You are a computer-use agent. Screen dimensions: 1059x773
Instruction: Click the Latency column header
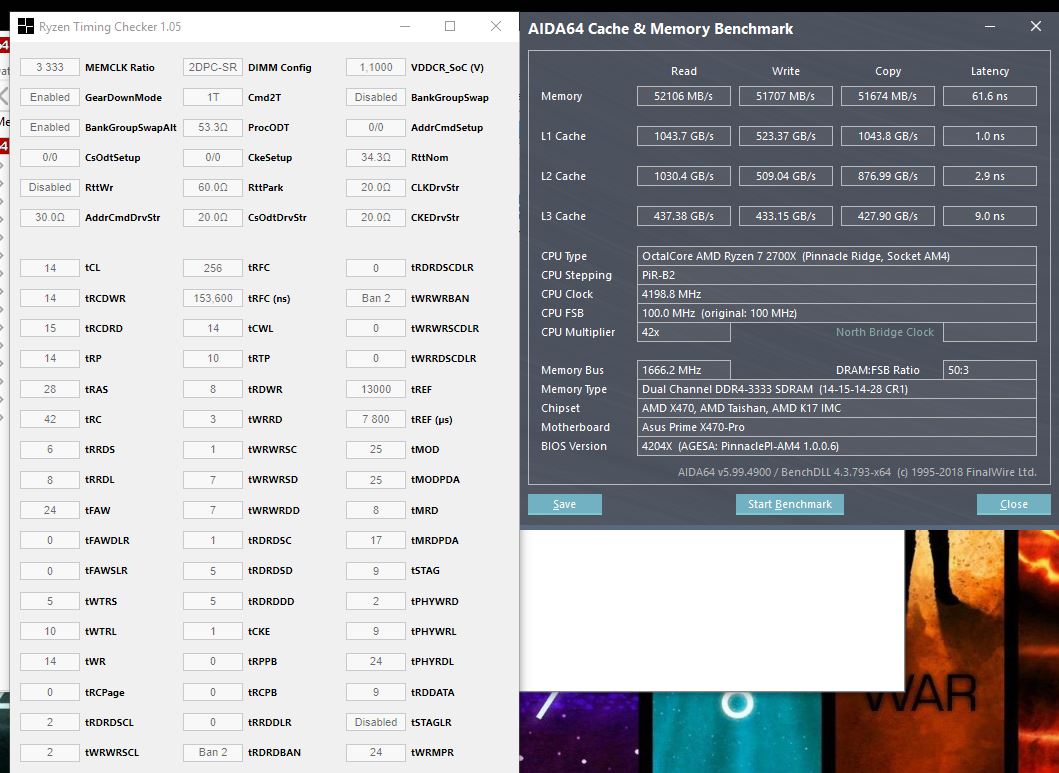989,71
